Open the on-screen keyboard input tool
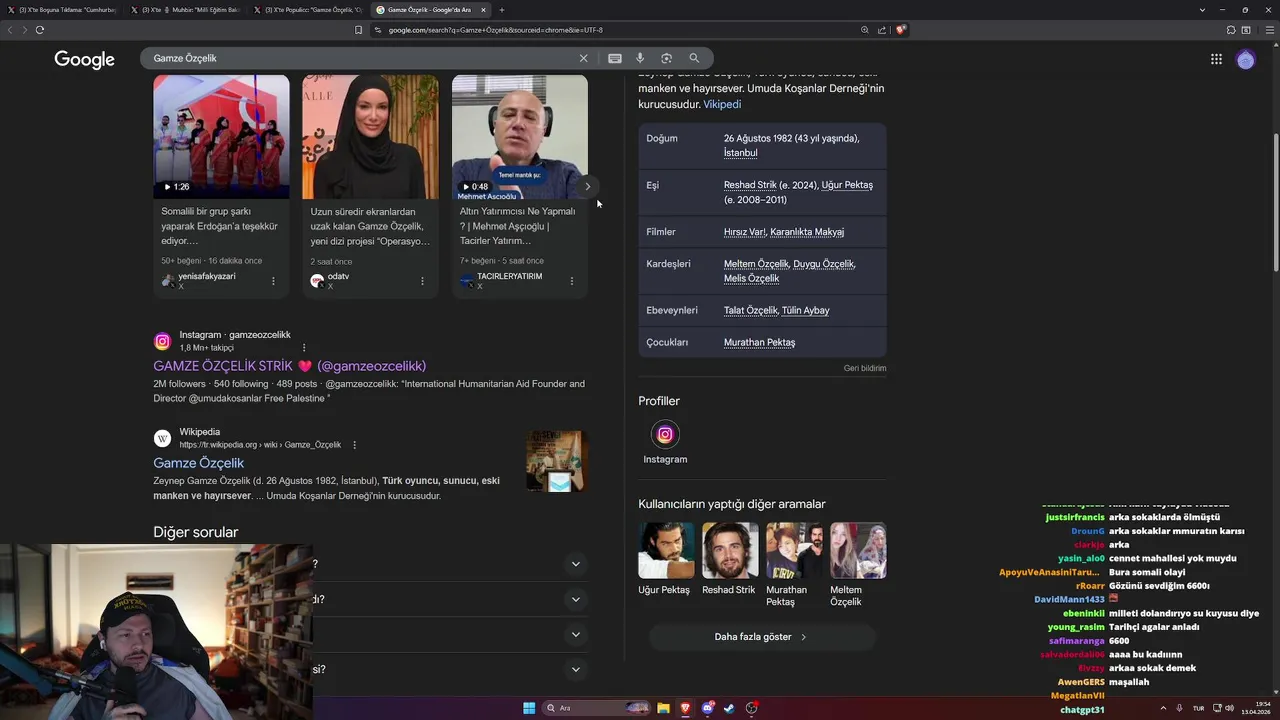1280x720 pixels. tap(614, 58)
